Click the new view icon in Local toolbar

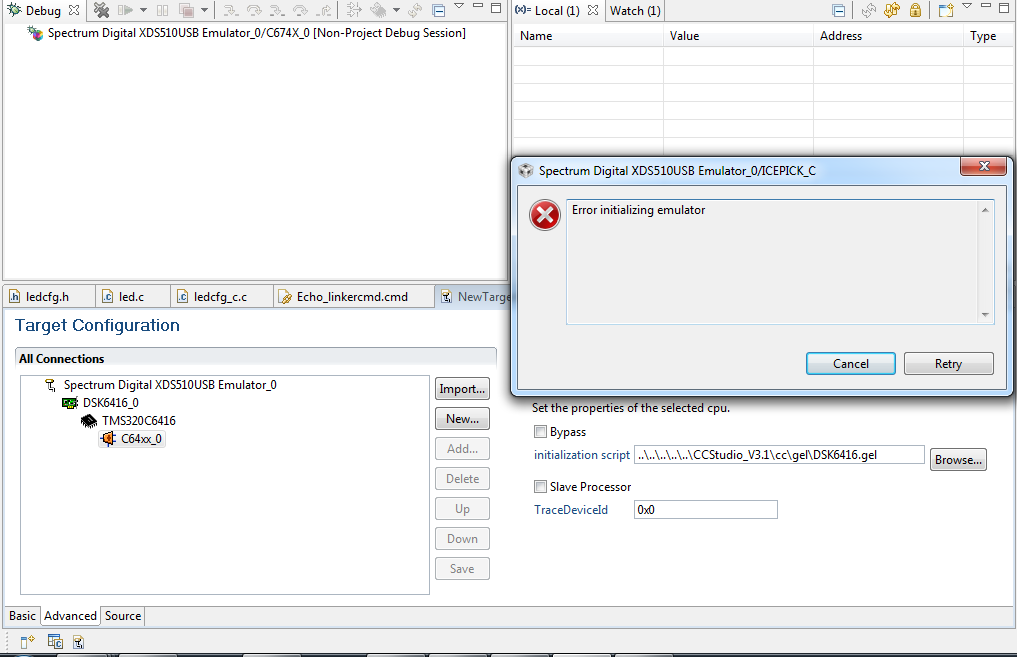click(x=946, y=10)
